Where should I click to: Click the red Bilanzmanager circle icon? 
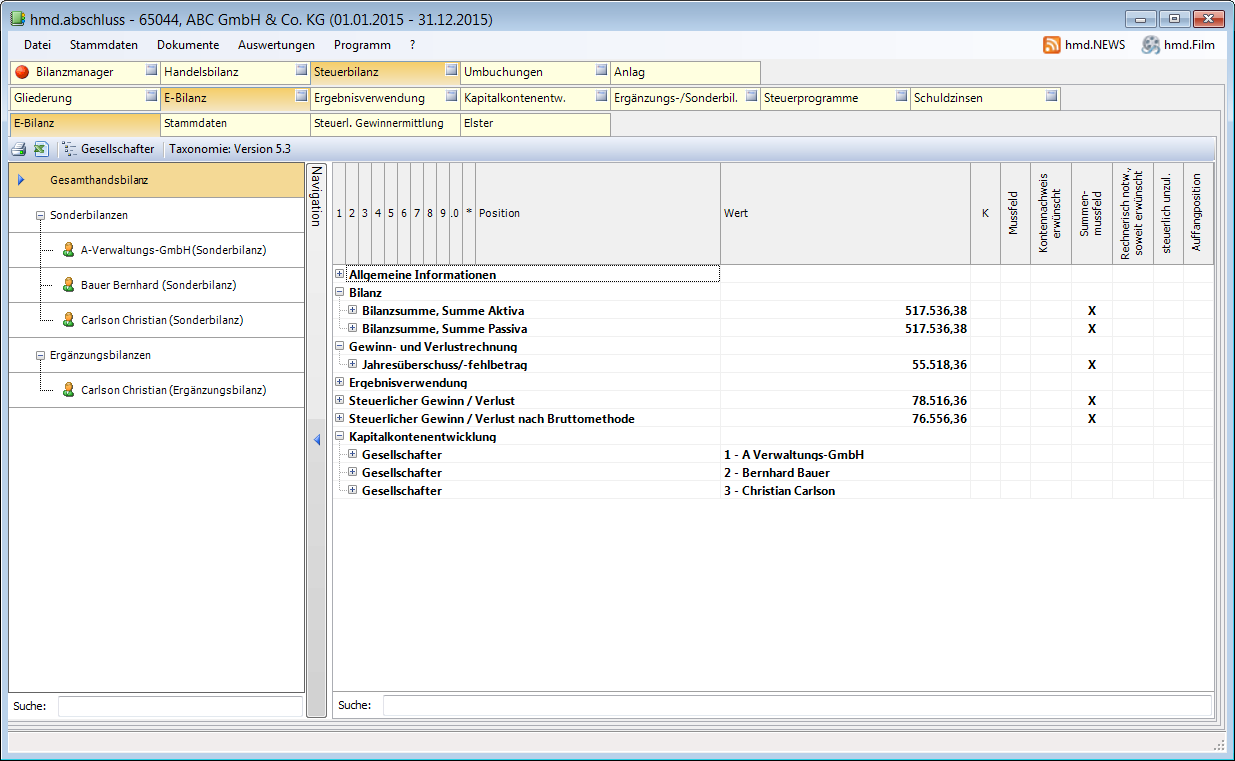coord(22,72)
